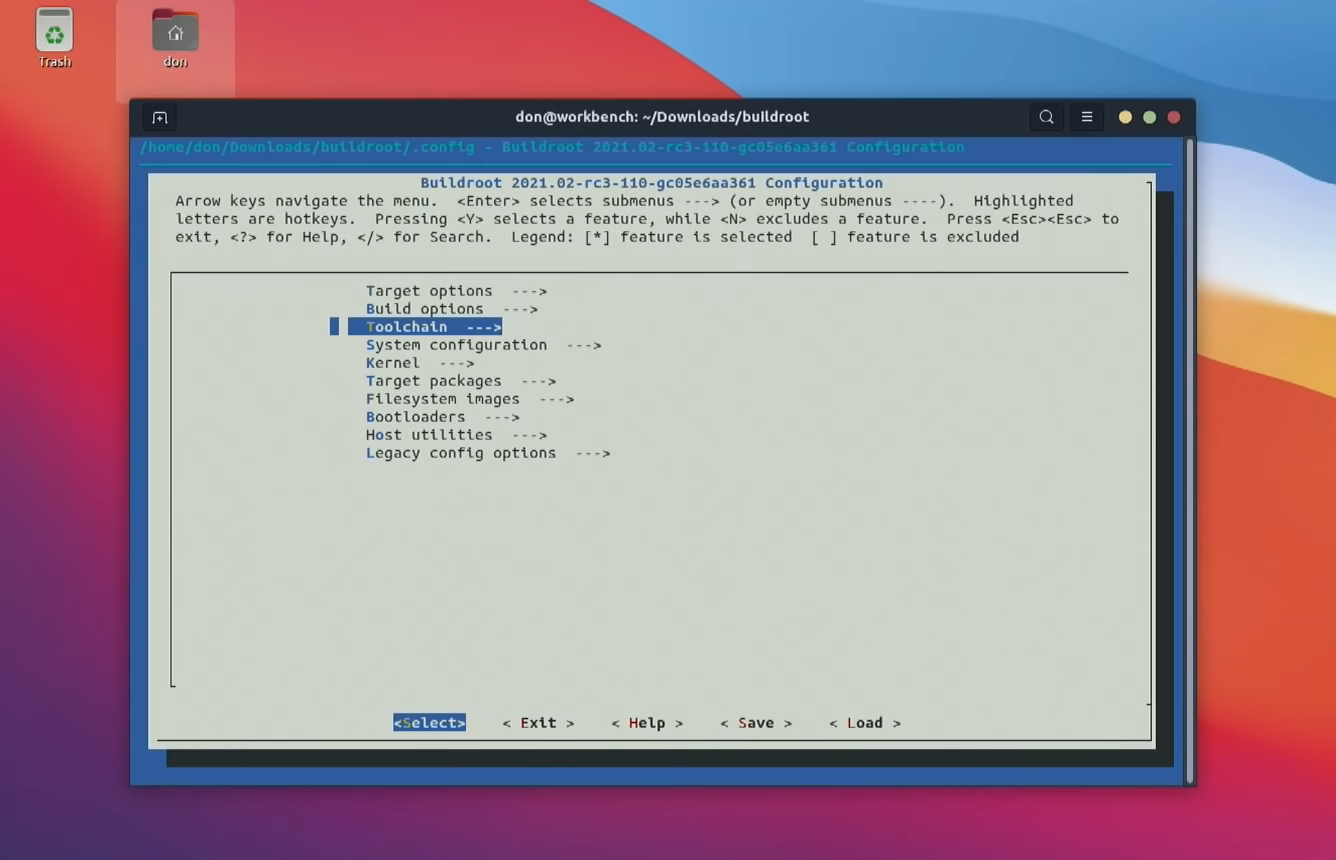Select the Target packages entry
The height and width of the screenshot is (860, 1336).
click(433, 380)
